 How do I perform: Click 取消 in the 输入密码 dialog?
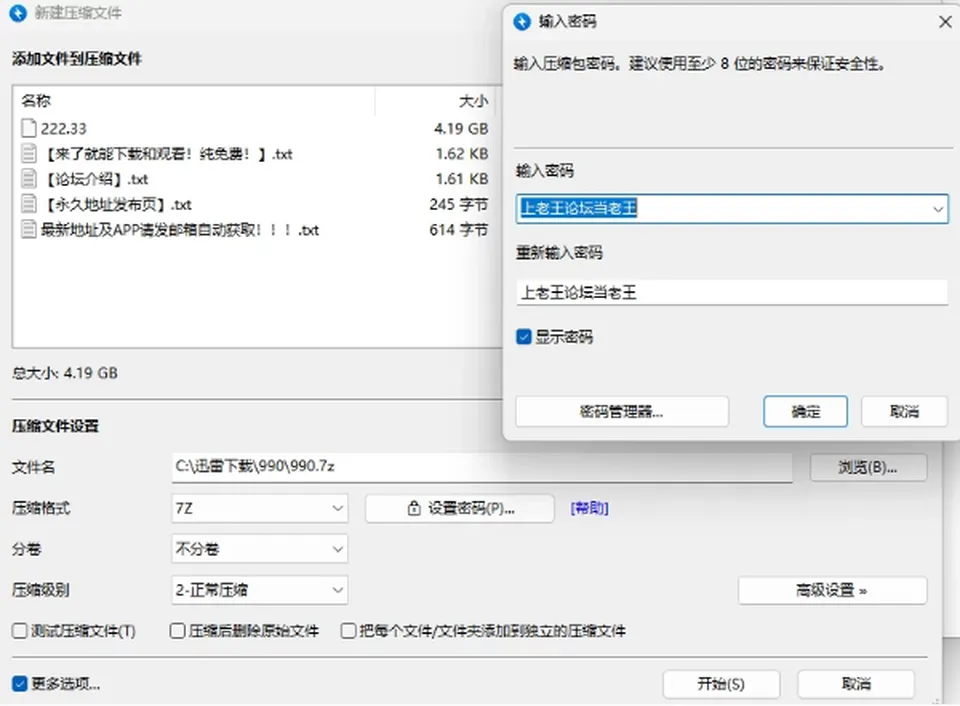pos(904,411)
